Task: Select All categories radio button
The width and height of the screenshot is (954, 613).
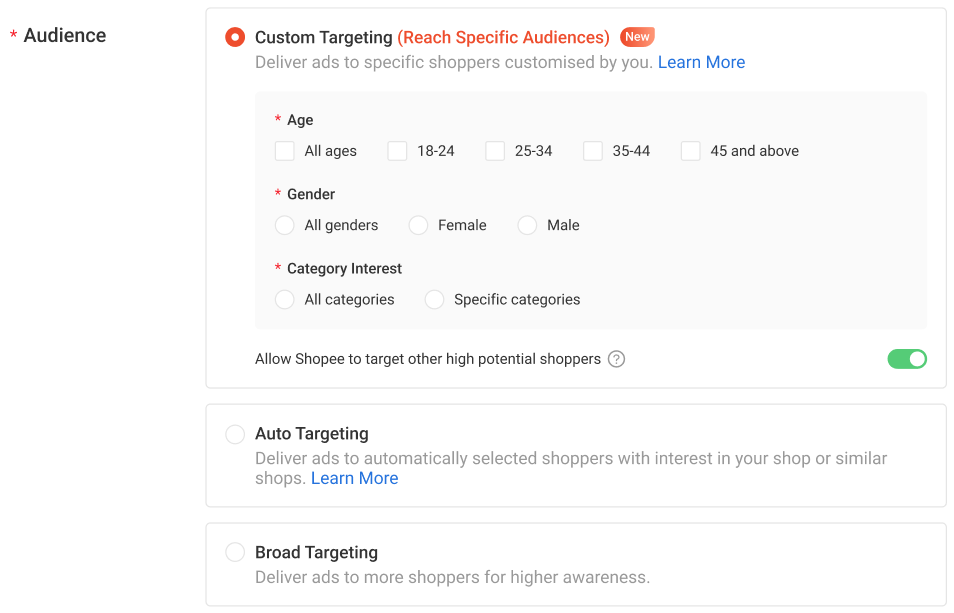Action: pos(285,299)
